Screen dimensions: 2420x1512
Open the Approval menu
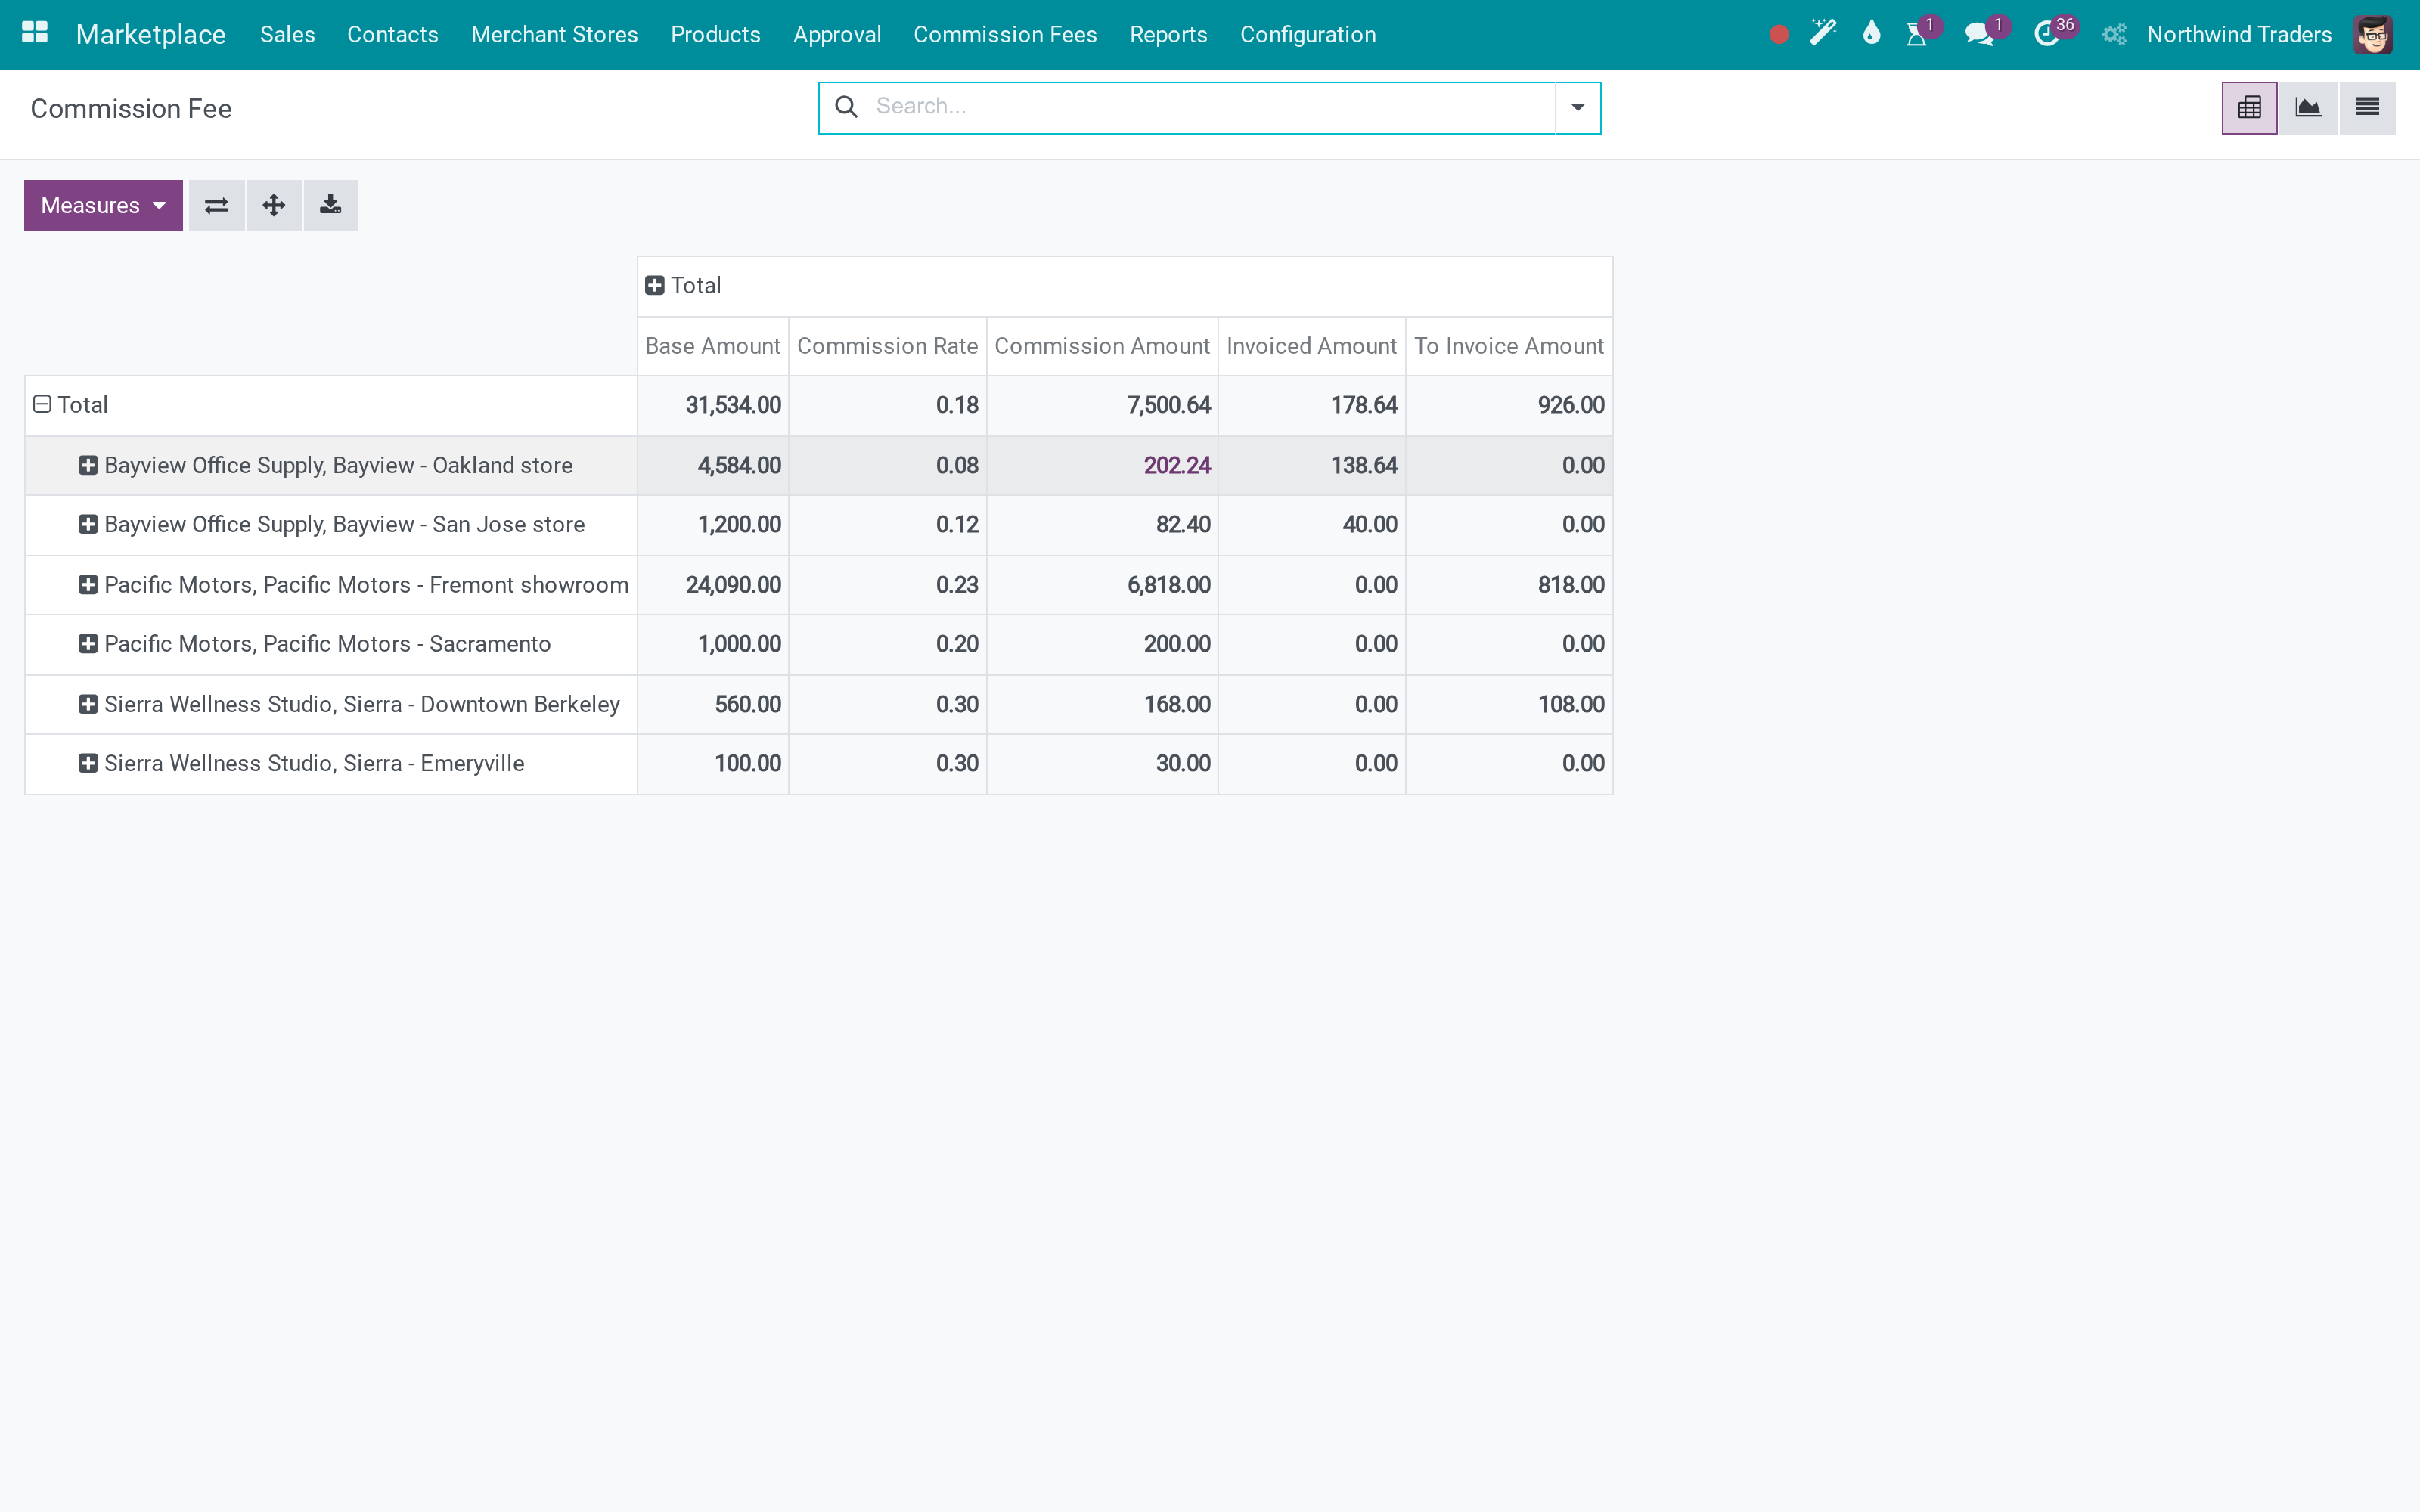pyautogui.click(x=837, y=35)
